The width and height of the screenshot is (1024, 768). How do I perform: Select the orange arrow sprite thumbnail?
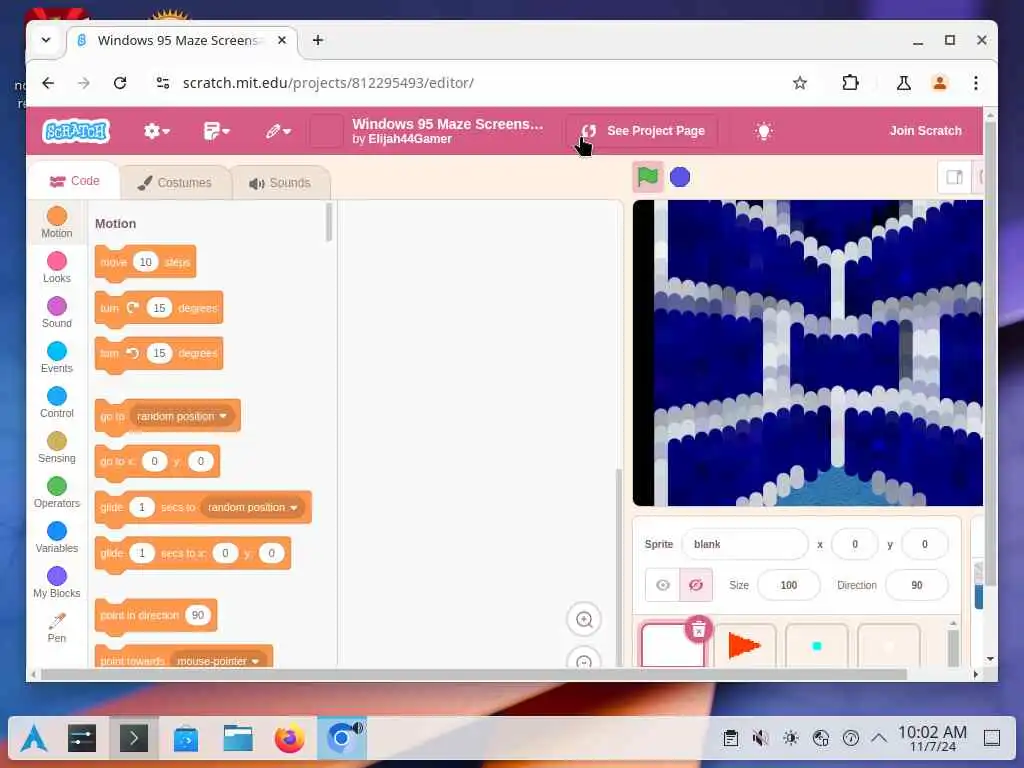[x=744, y=646]
